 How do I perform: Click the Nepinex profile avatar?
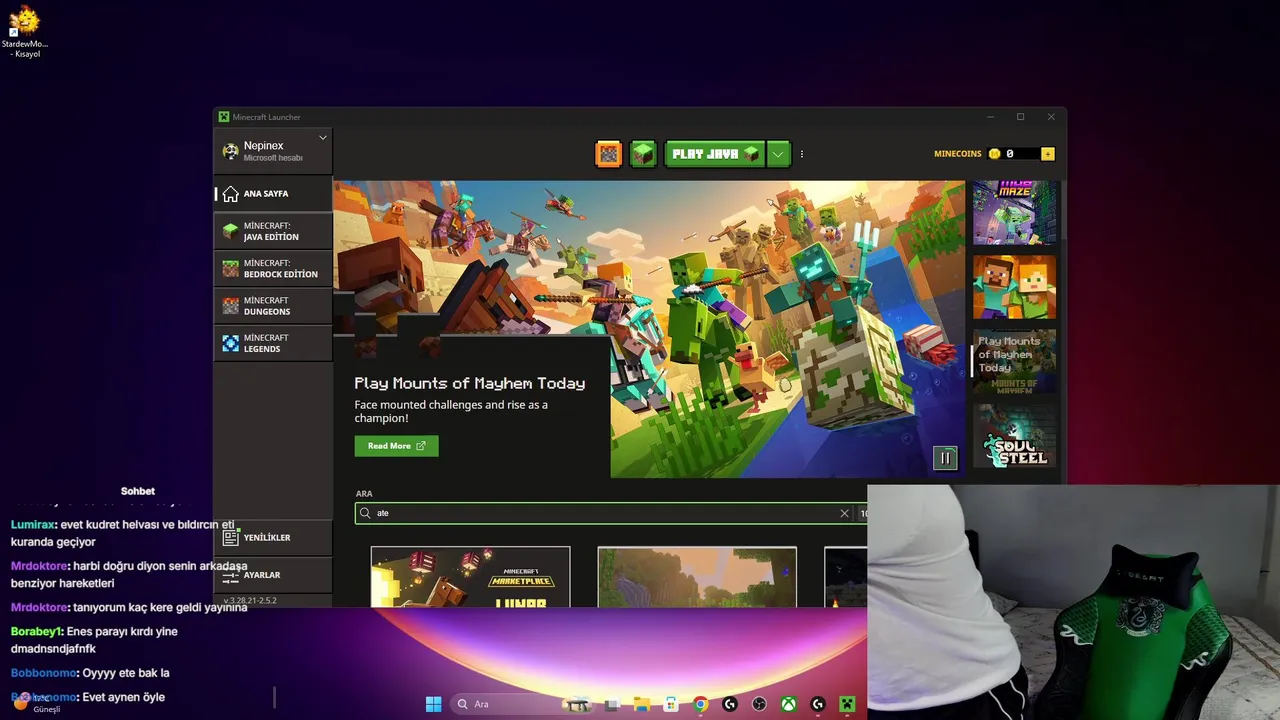(x=230, y=151)
